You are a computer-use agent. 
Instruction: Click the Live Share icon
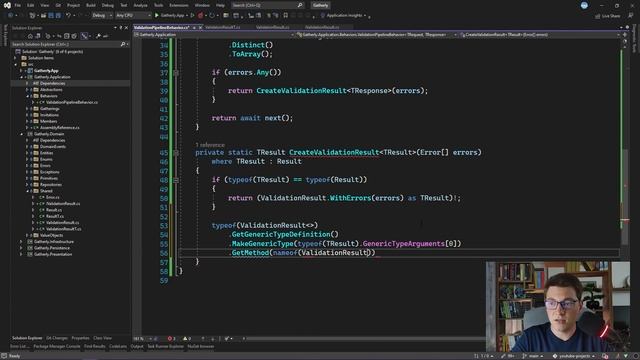coord(598,16)
